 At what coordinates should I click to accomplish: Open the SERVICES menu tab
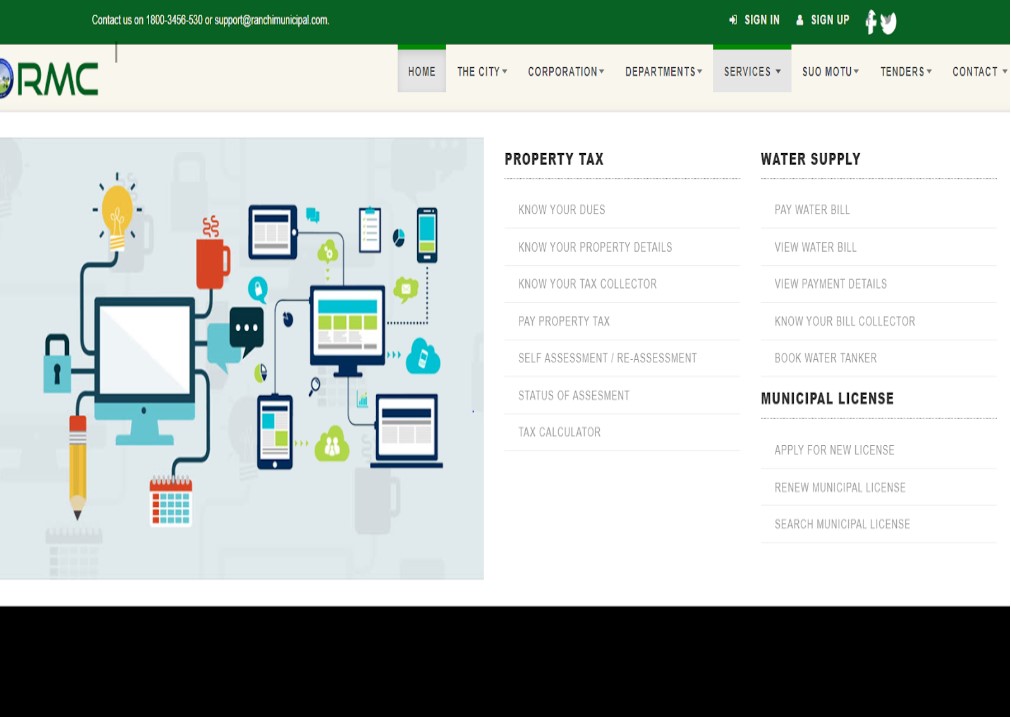pyautogui.click(x=751, y=71)
